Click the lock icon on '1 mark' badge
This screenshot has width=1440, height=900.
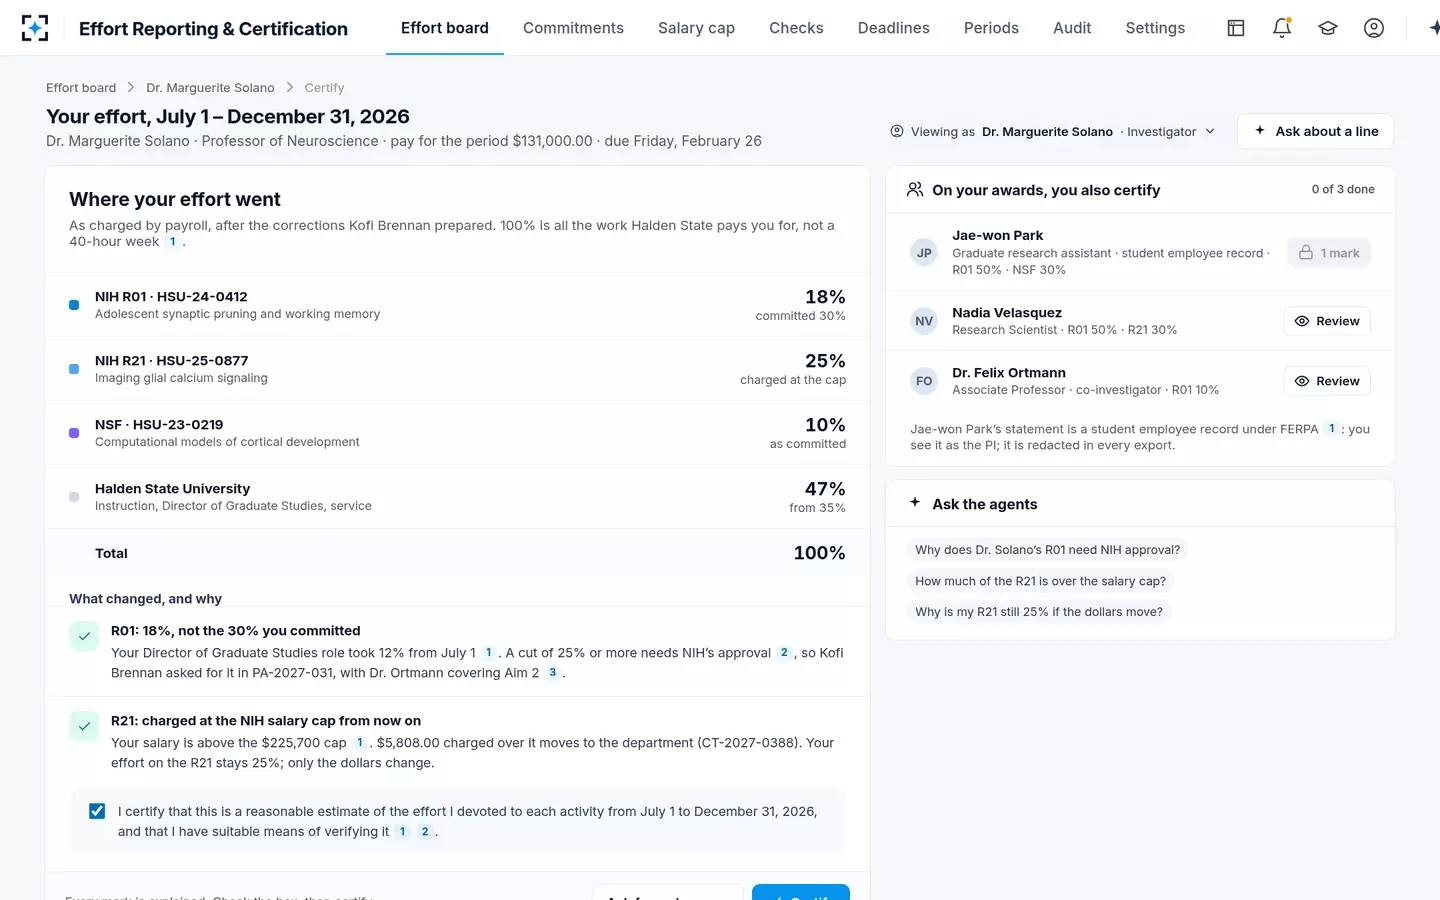1306,253
